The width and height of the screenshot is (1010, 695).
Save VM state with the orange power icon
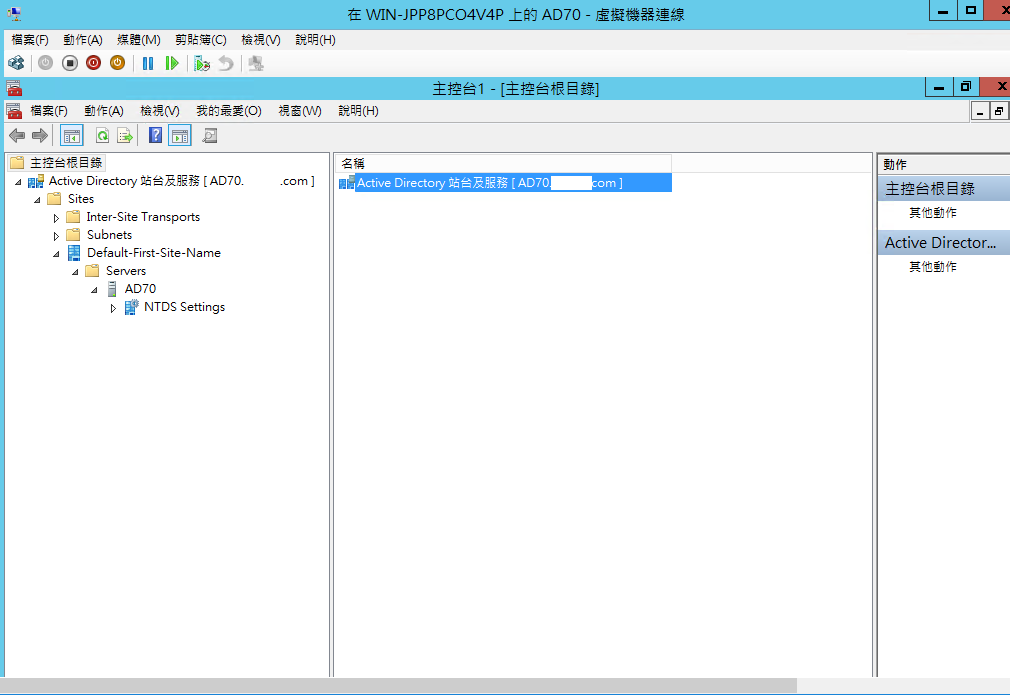[x=117, y=63]
